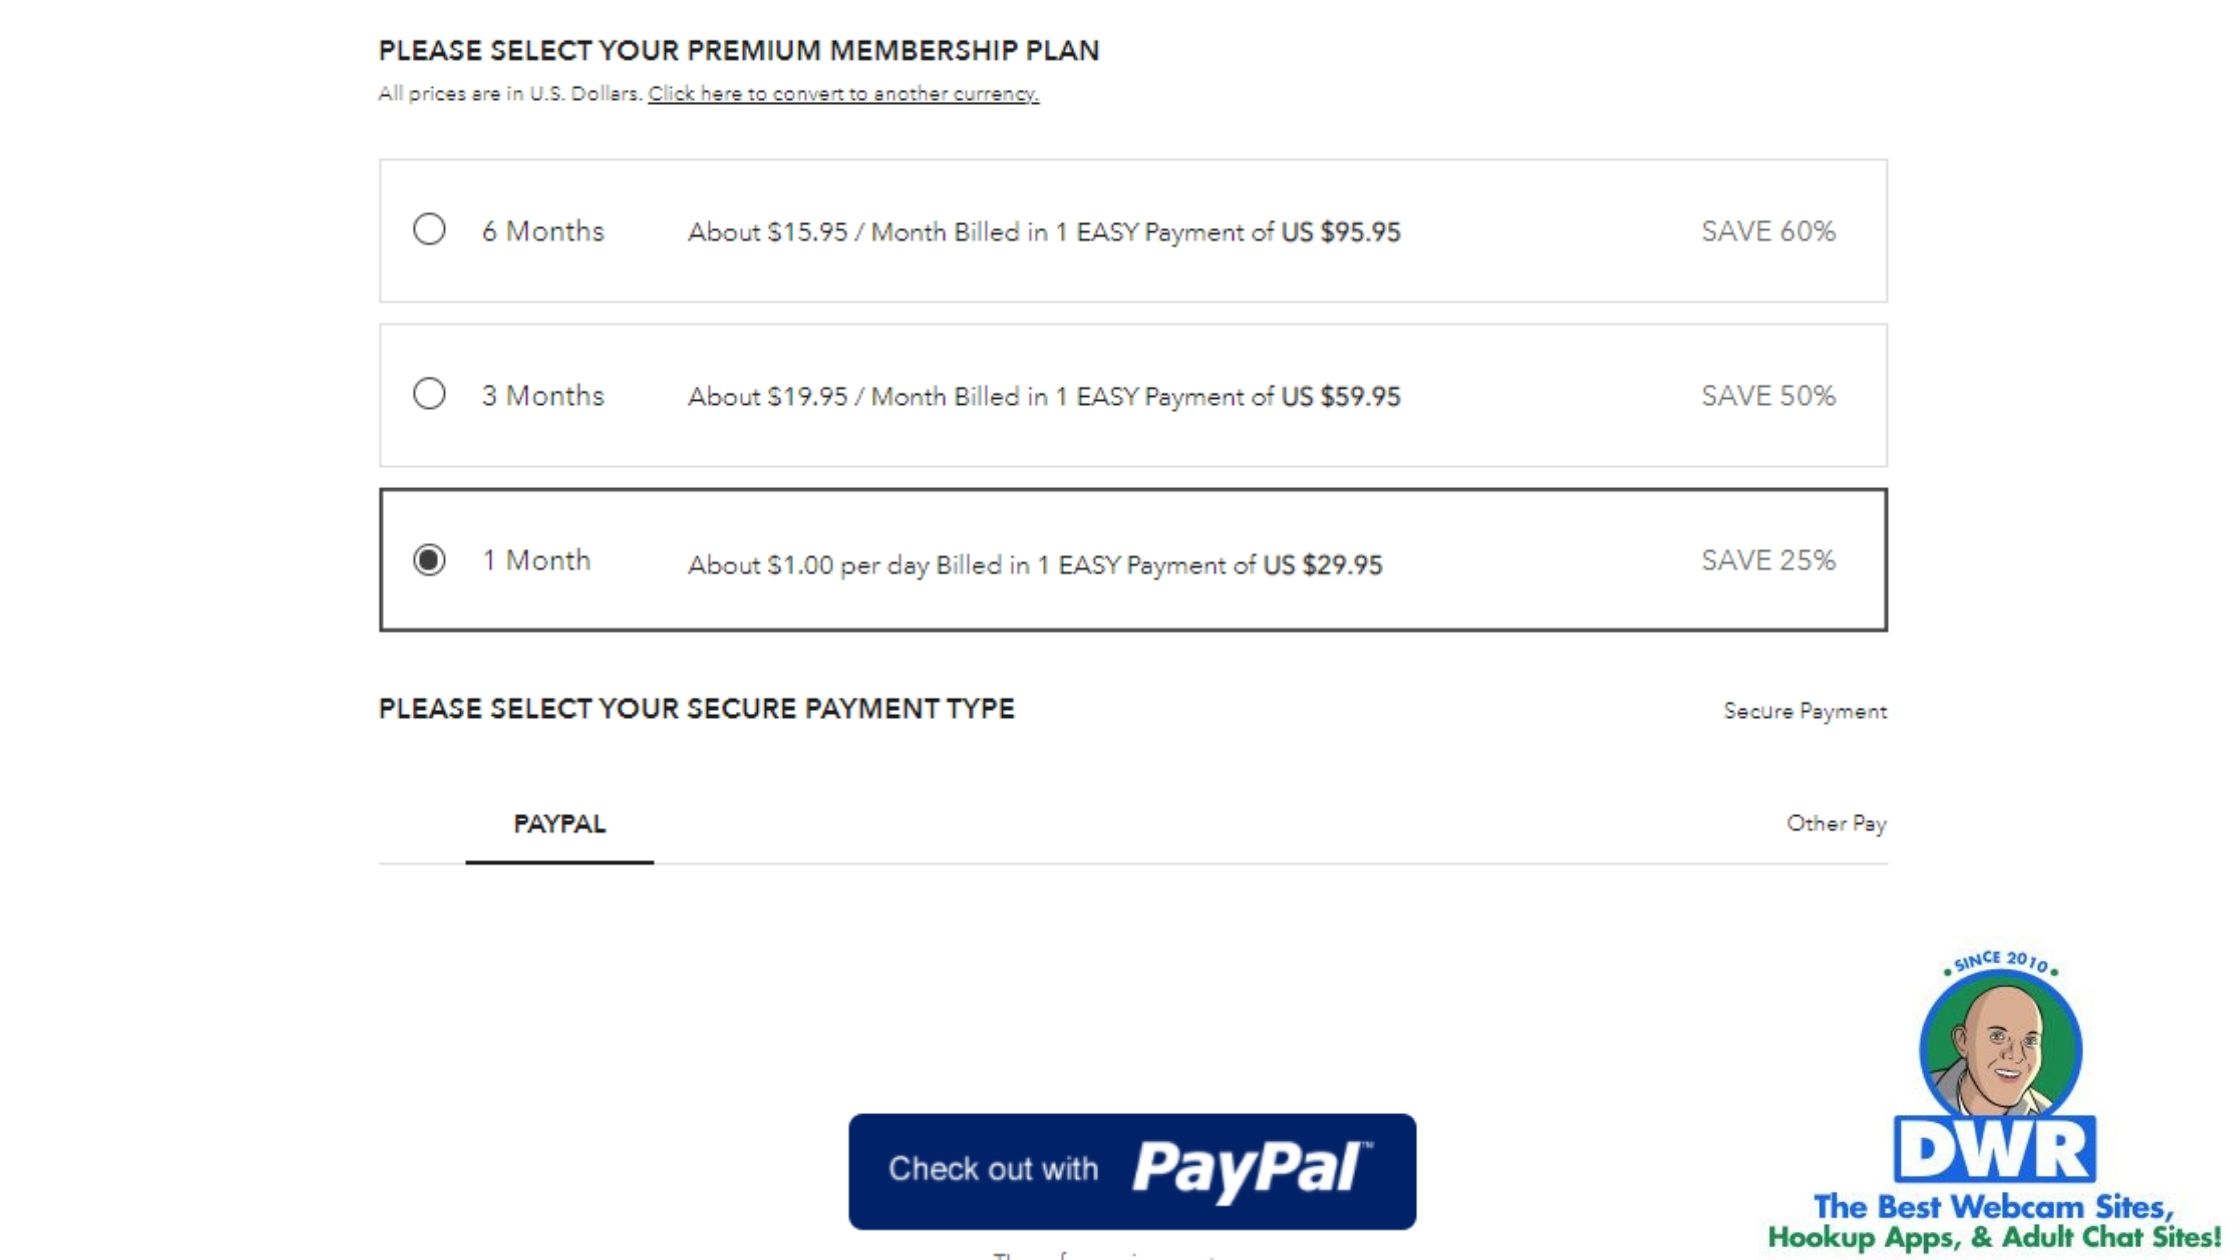Click the 6 Months plan label

click(543, 231)
